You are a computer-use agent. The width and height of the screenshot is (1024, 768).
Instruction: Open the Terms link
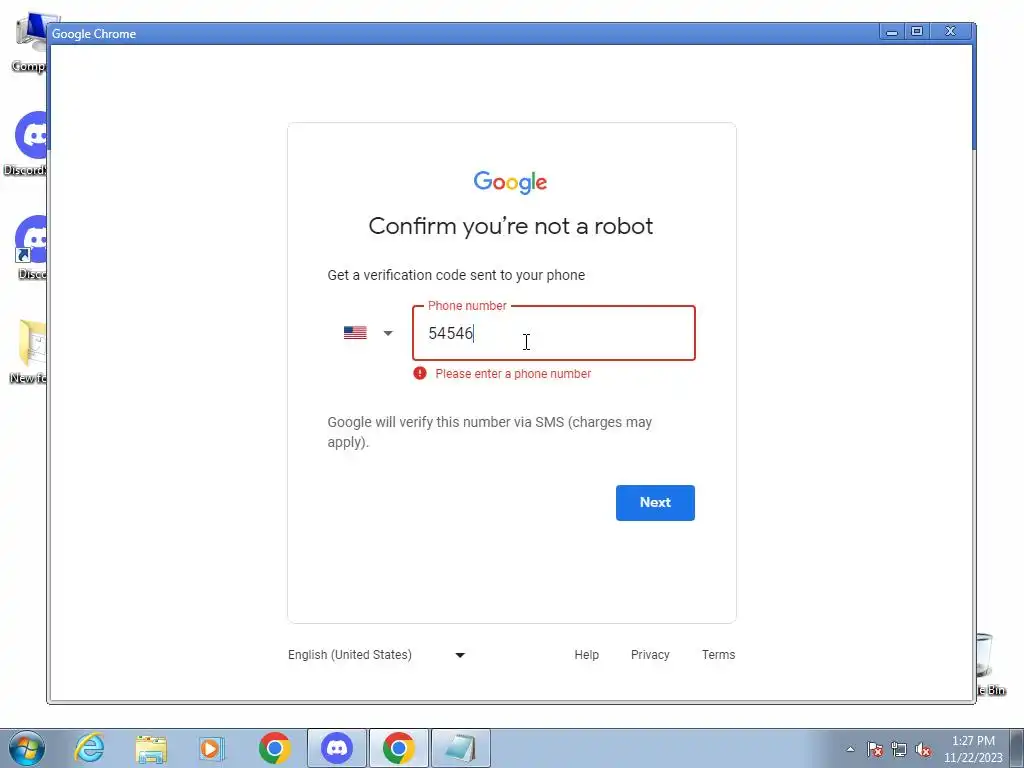(x=718, y=654)
